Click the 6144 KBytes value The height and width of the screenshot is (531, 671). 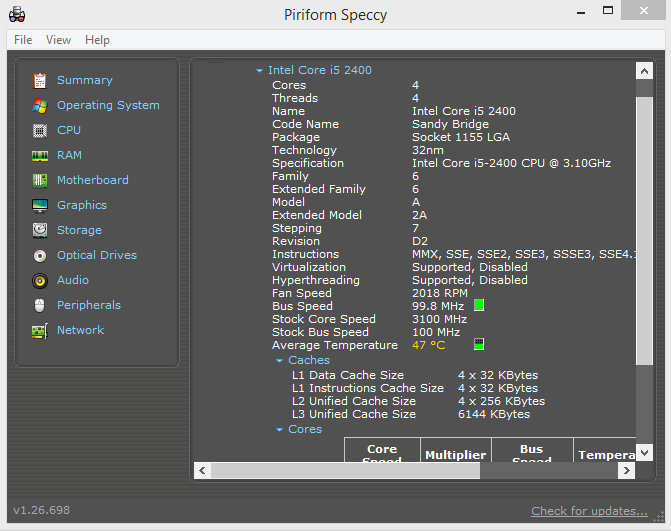(x=494, y=414)
